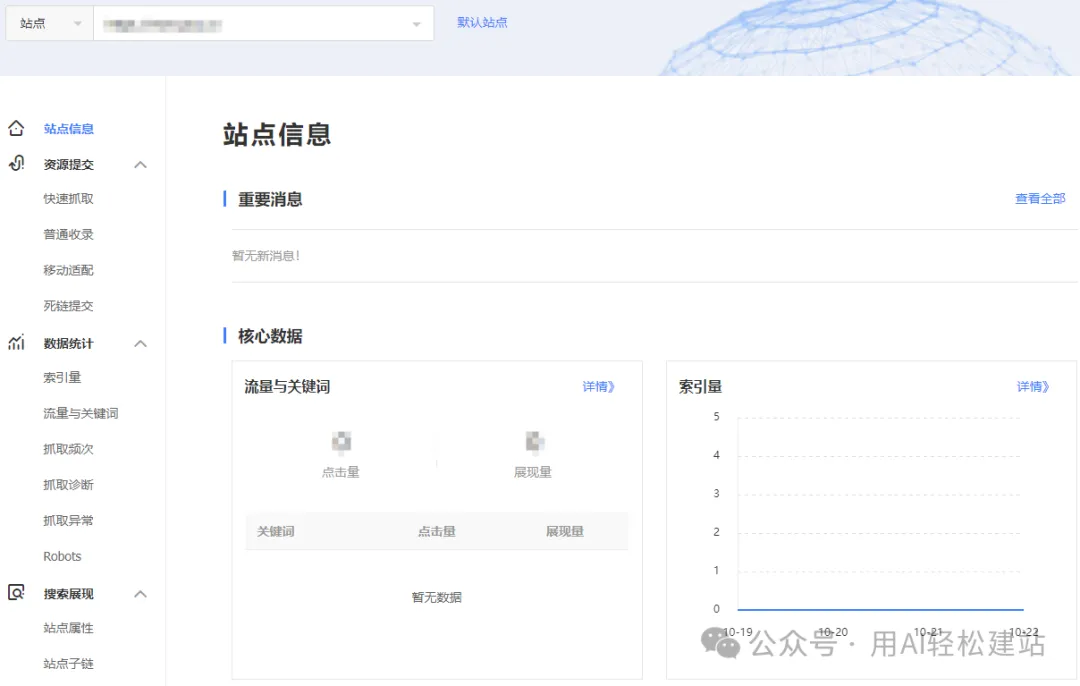
Task: Open 详情 for 流量与关键词 panel
Action: pyautogui.click(x=598, y=387)
